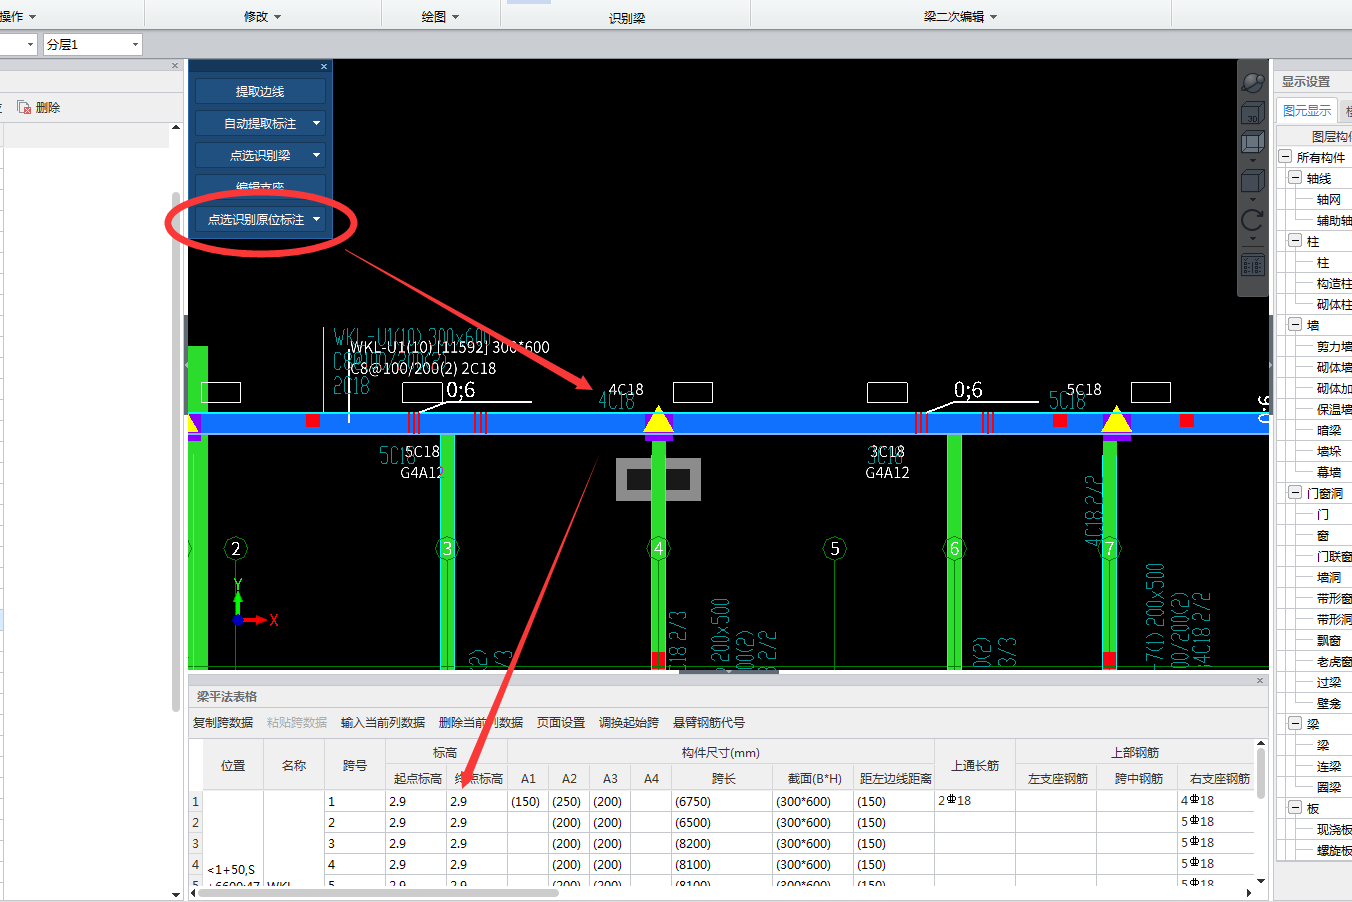Click beam table vertical scroll down arrow
The height and width of the screenshot is (902, 1352).
[x=1260, y=880]
